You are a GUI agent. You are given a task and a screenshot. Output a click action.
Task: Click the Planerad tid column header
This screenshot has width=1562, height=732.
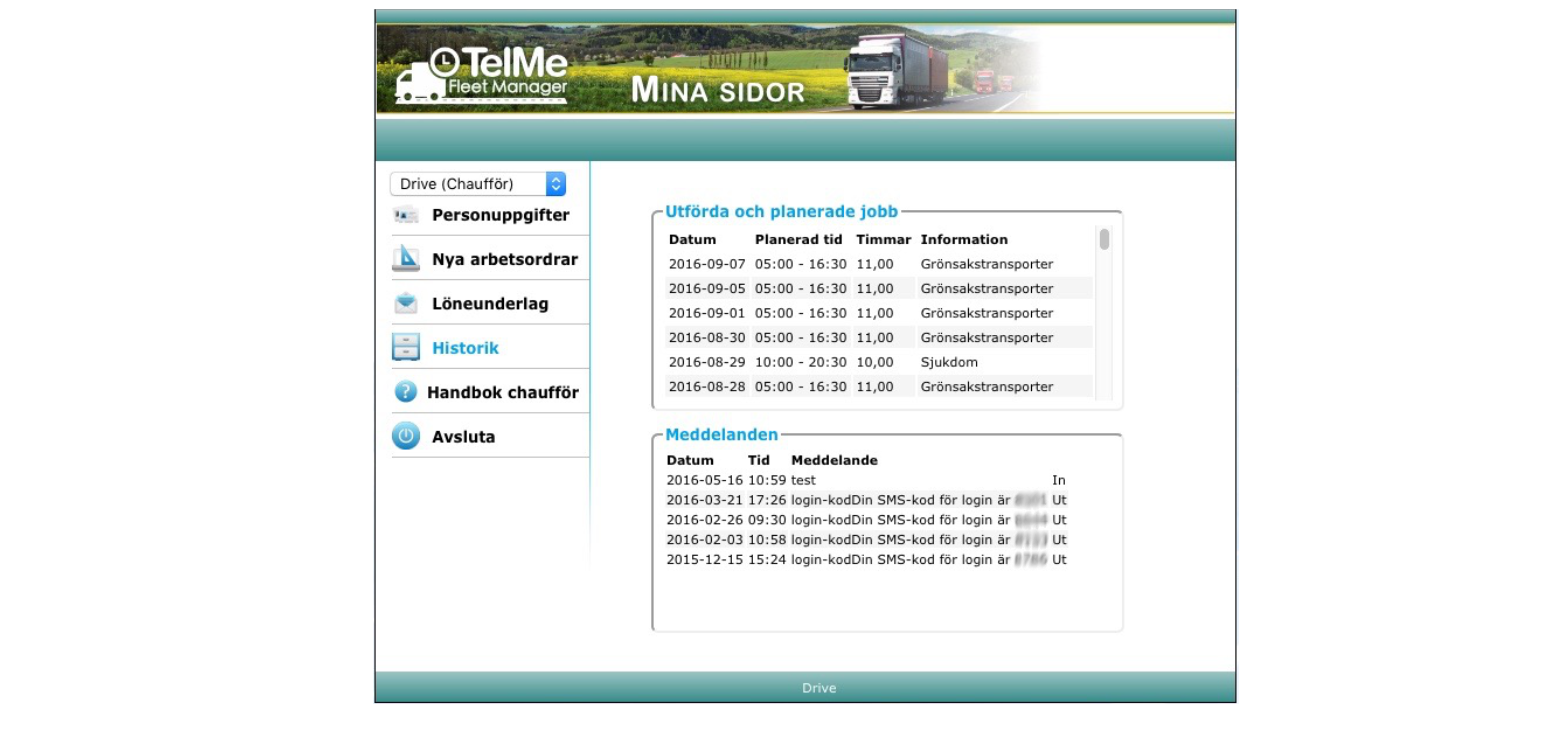[798, 240]
